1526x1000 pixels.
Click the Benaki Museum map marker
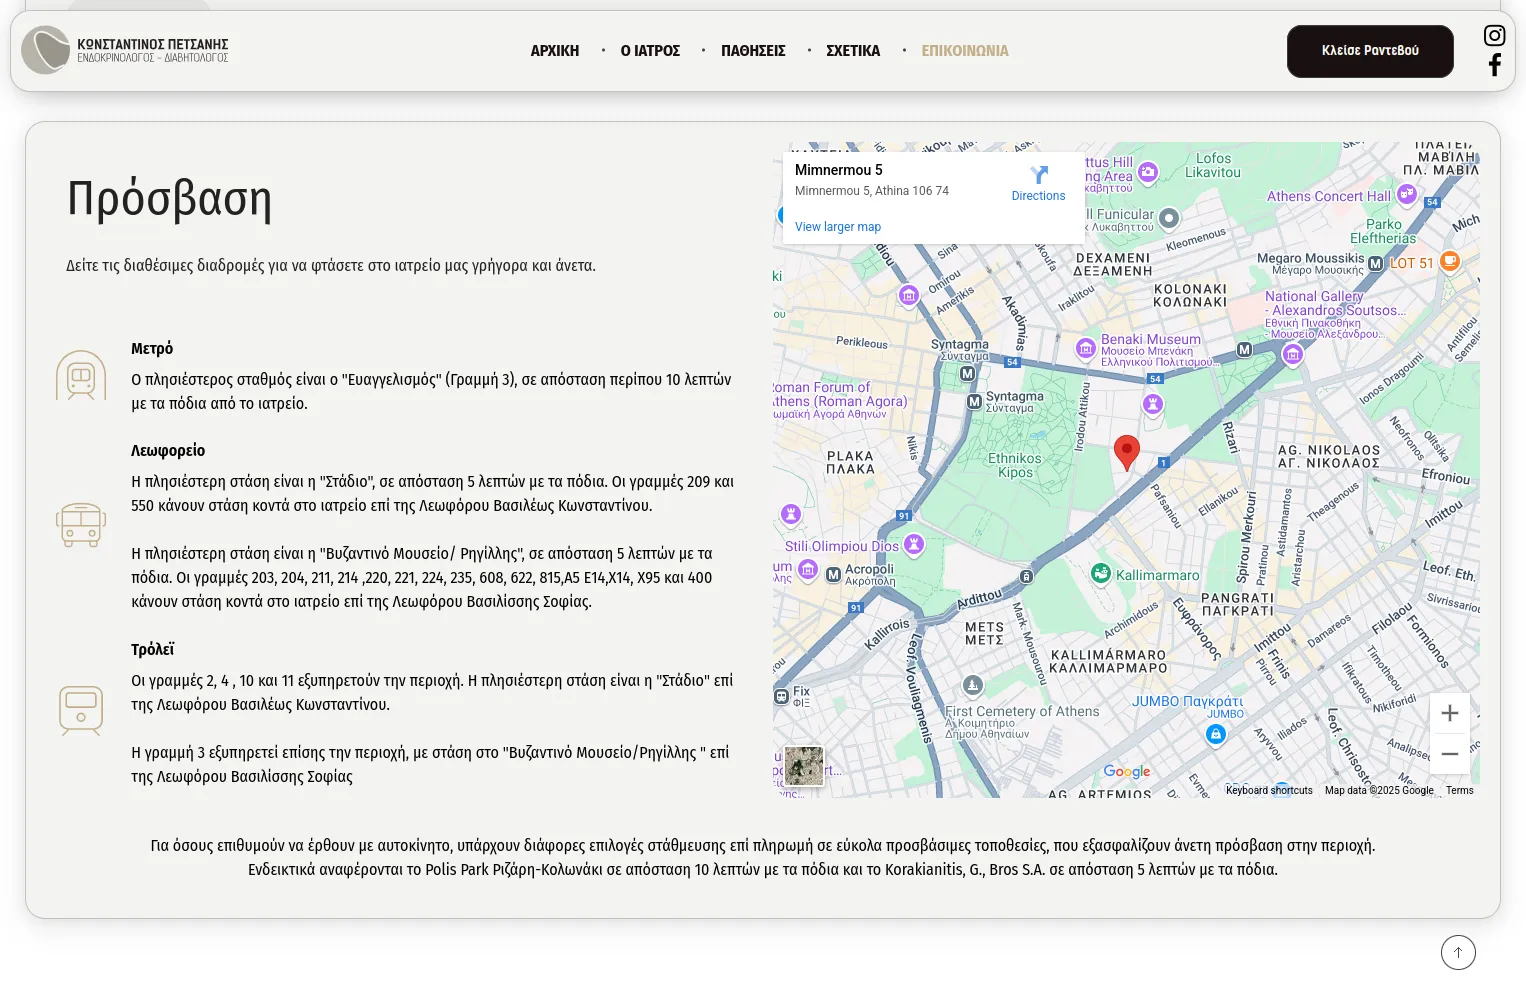pyautogui.click(x=1086, y=348)
